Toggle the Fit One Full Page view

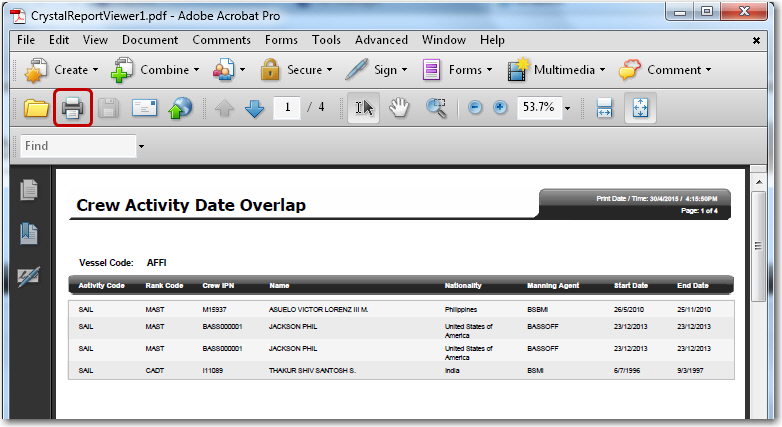640,108
